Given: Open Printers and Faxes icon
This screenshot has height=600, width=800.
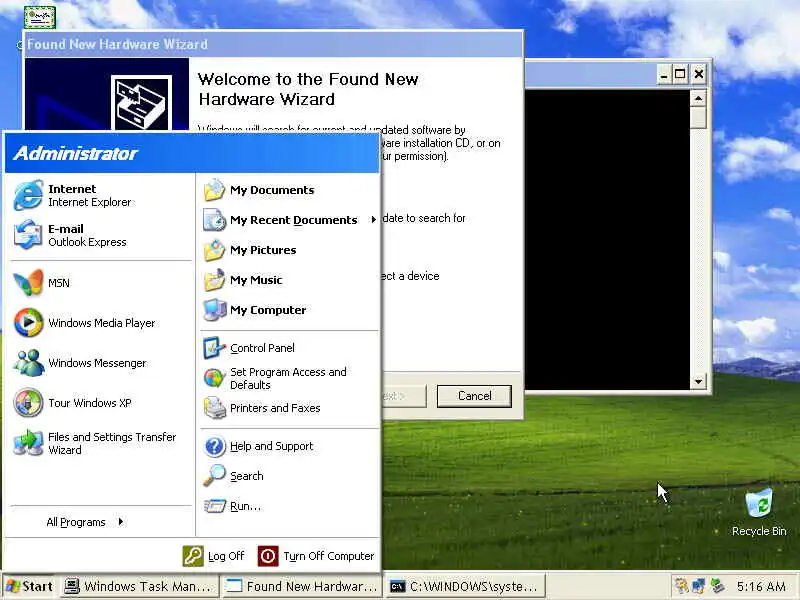Looking at the screenshot, I should coord(214,408).
